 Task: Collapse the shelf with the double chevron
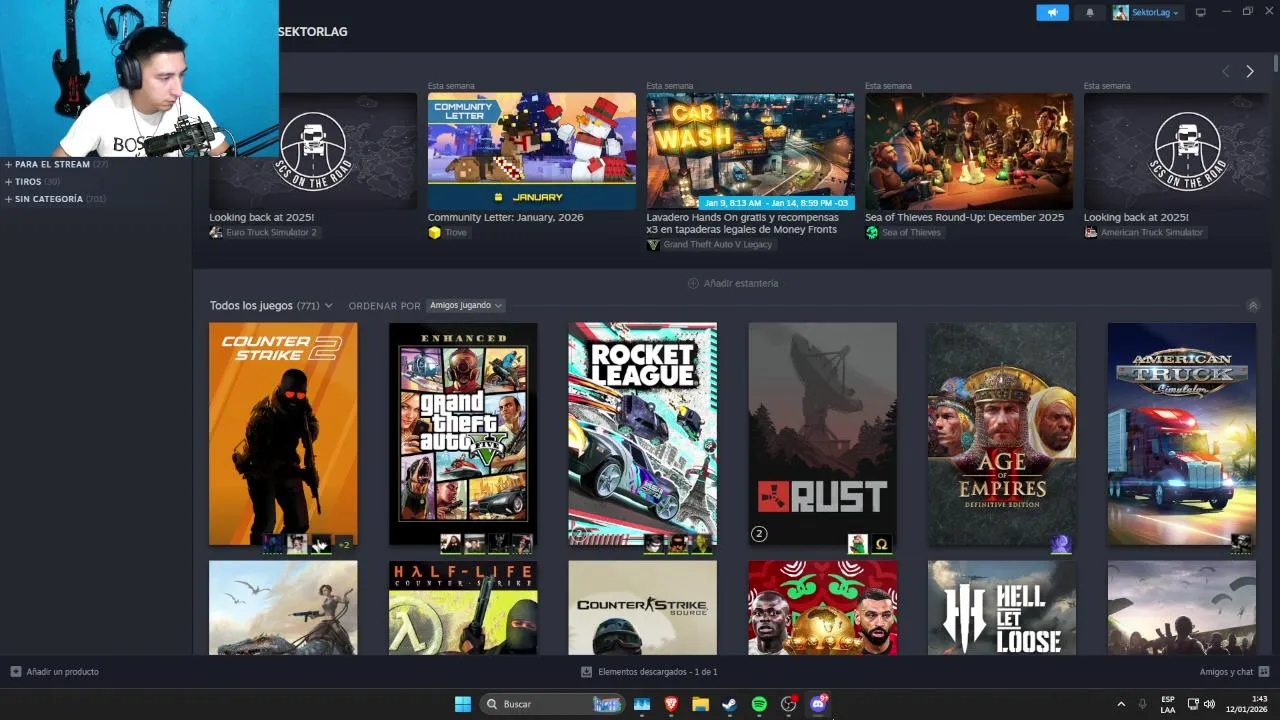(1252, 306)
